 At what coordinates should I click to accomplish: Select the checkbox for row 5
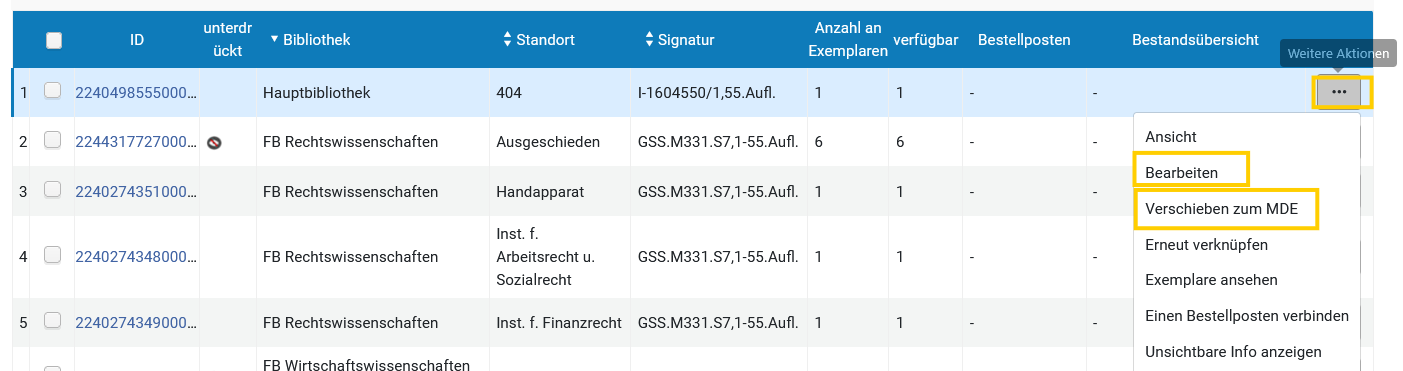tap(52, 321)
